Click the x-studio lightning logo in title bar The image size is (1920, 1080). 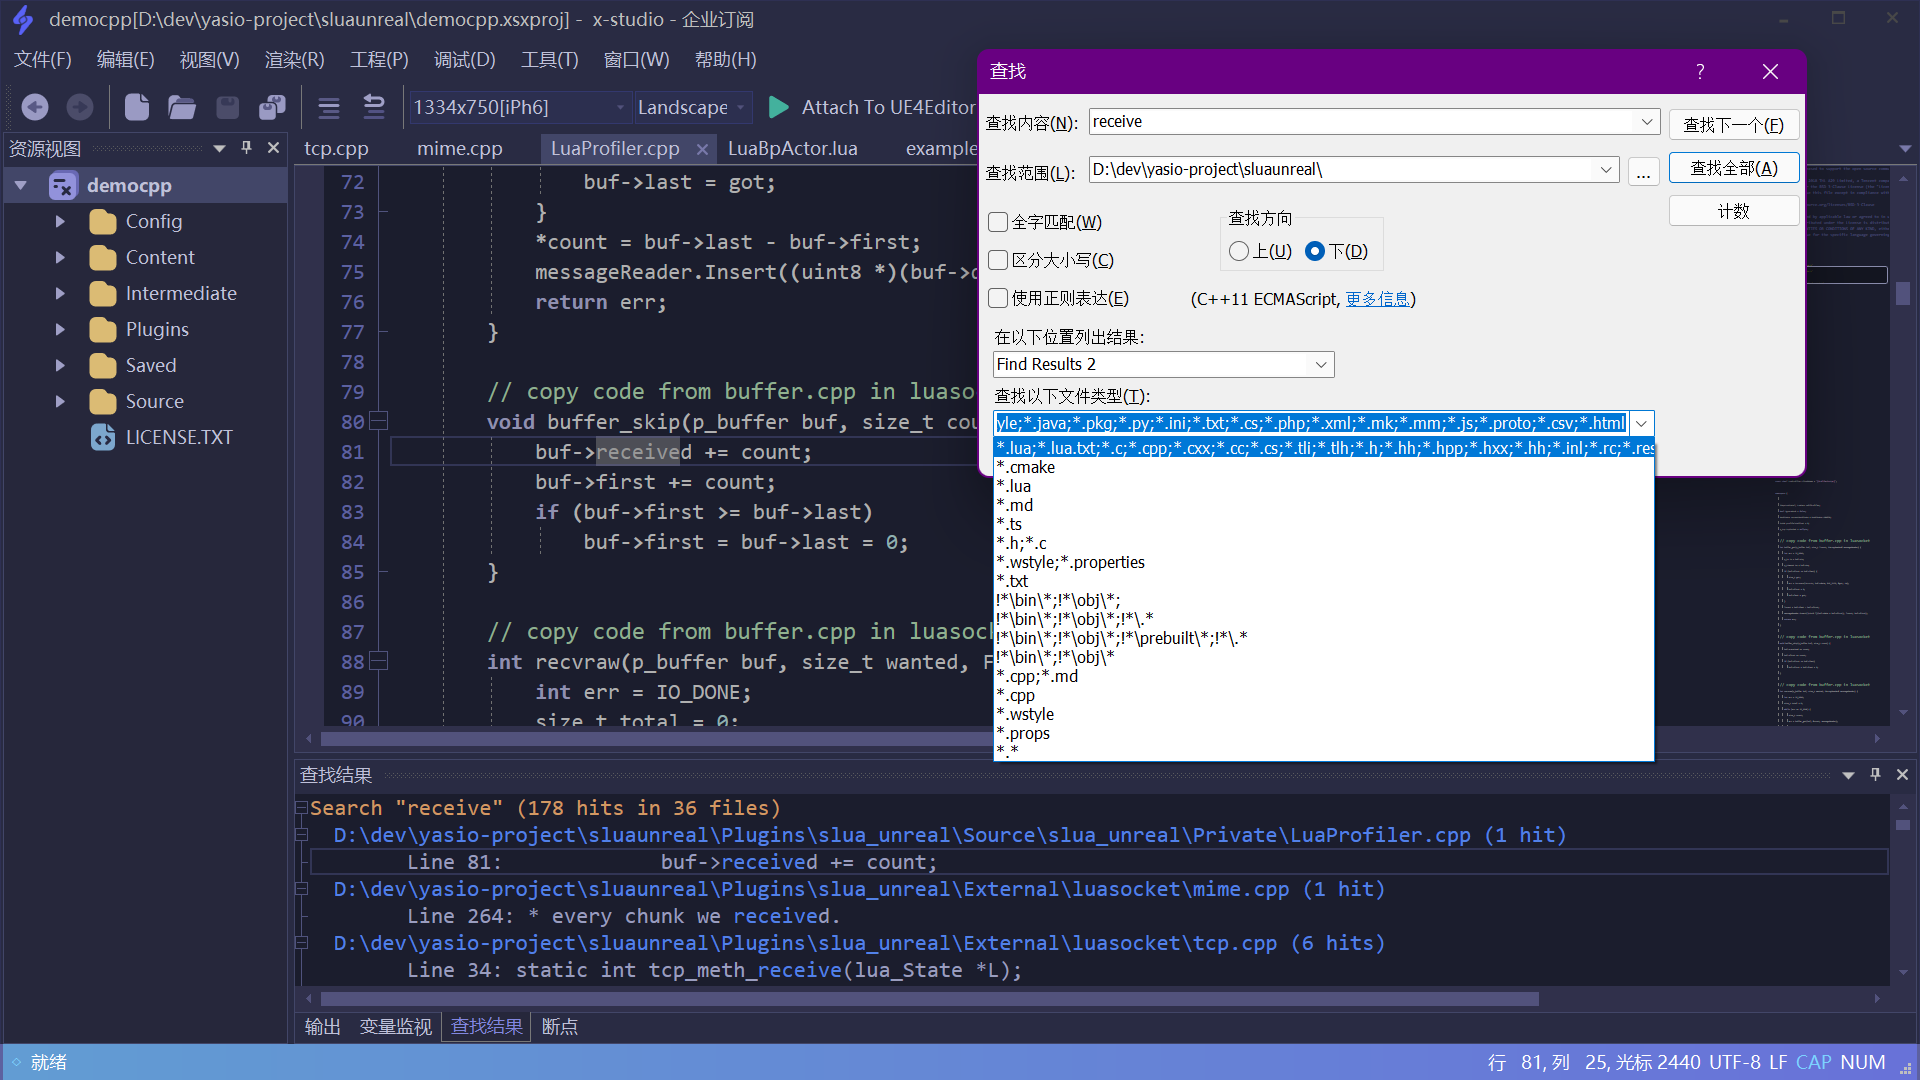click(x=22, y=19)
